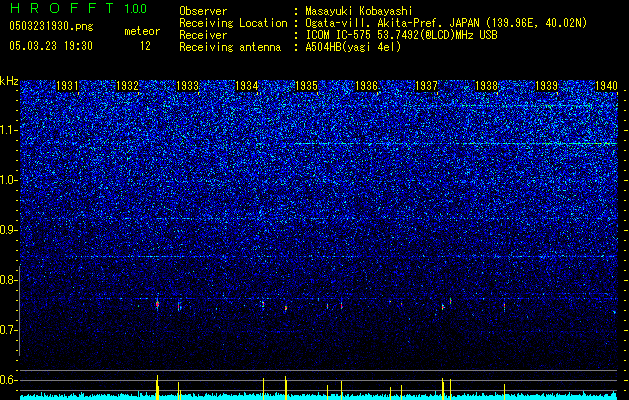Screen dimensions: 629x400
Task: Click the meteor count value 12
Action: [x=145, y=46]
